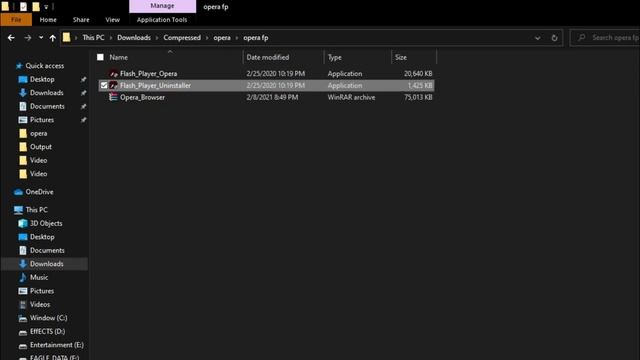Open the Output folder in sidebar

coord(41,147)
